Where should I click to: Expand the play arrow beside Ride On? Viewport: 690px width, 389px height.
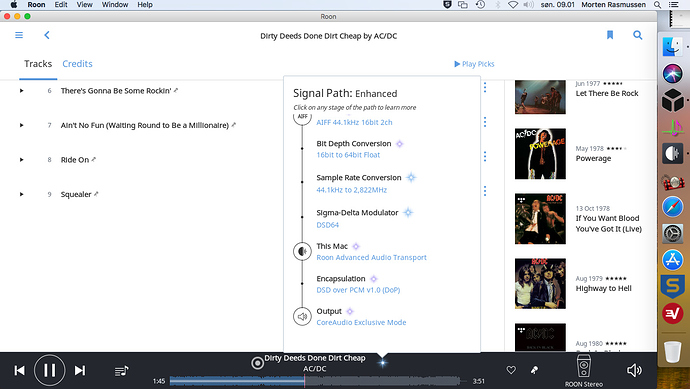coord(22,160)
